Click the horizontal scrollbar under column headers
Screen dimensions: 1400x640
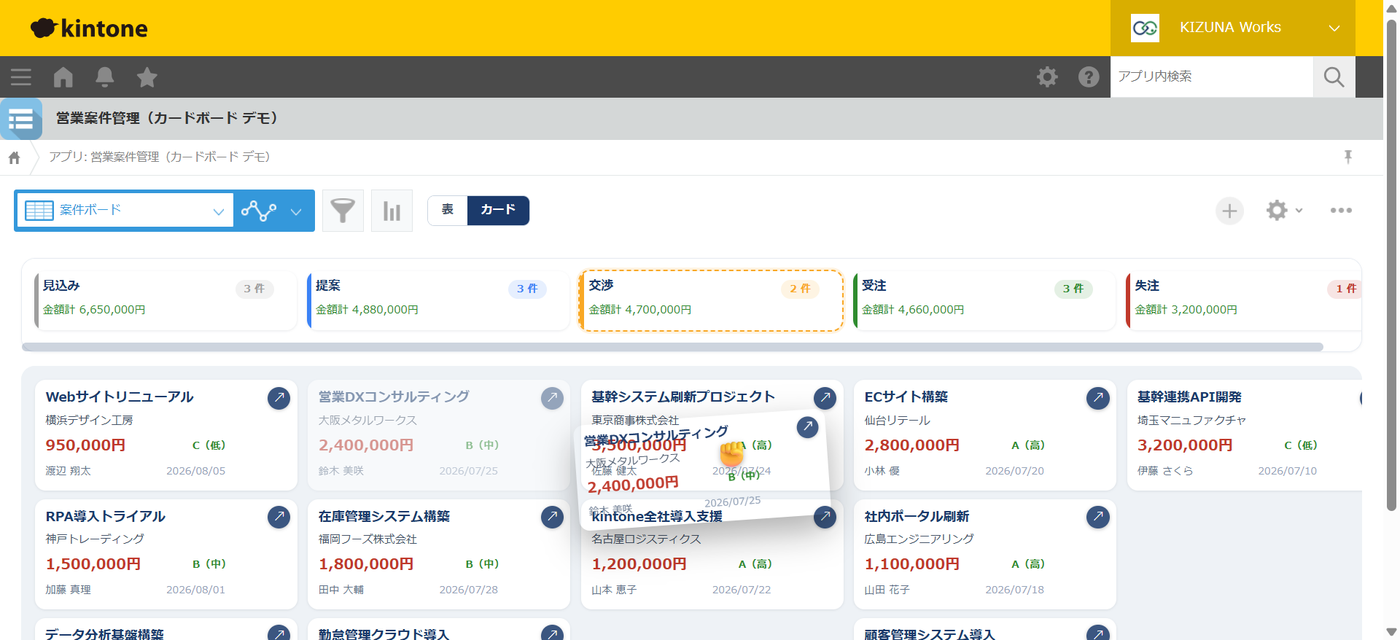[672, 347]
